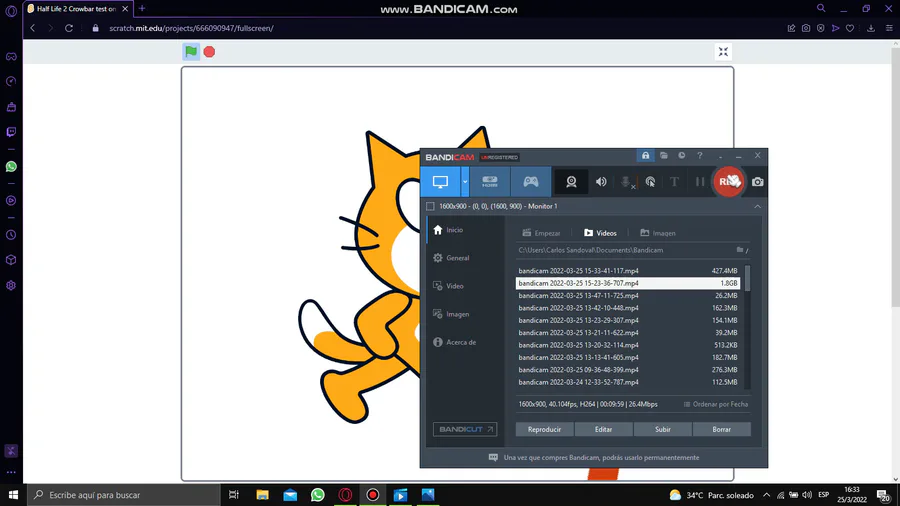The height and width of the screenshot is (506, 900).
Task: Click the Borrar button
Action: (x=721, y=429)
